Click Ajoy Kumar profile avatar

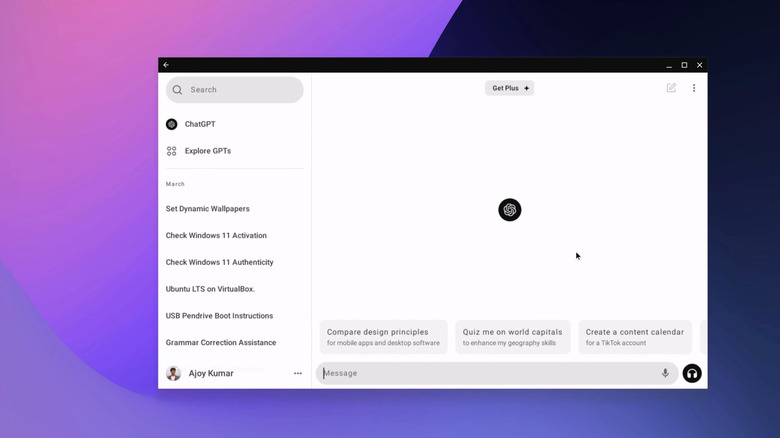[173, 373]
